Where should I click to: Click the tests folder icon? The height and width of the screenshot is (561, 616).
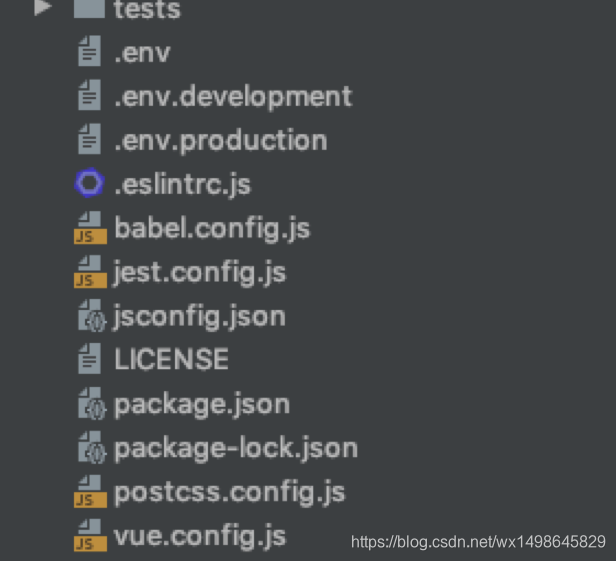(x=89, y=8)
